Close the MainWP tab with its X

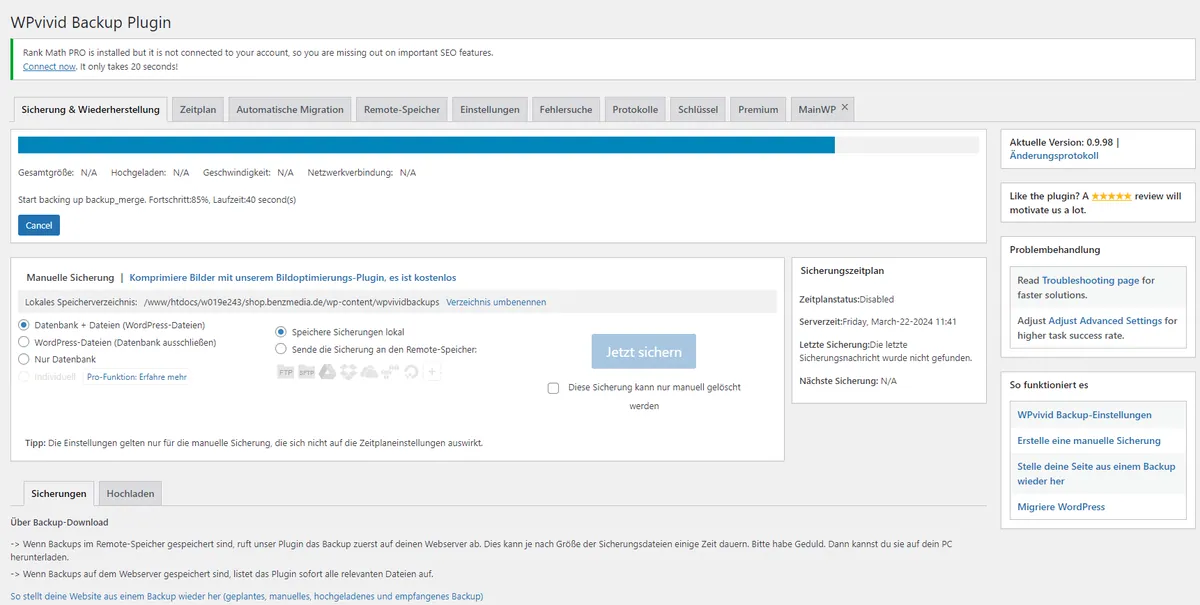point(845,107)
